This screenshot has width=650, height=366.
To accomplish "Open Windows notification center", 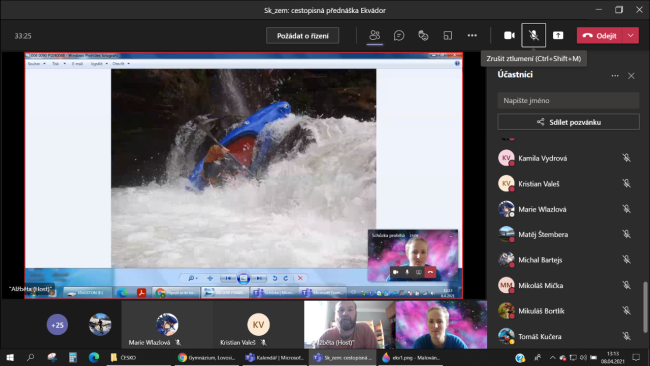I will (636, 358).
